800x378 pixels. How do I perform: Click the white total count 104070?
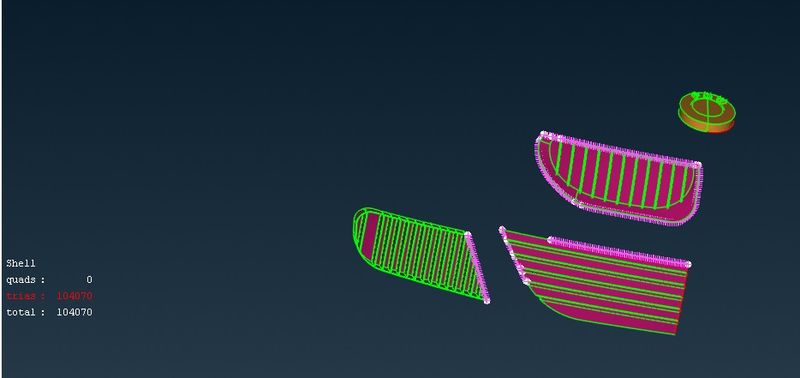74,312
